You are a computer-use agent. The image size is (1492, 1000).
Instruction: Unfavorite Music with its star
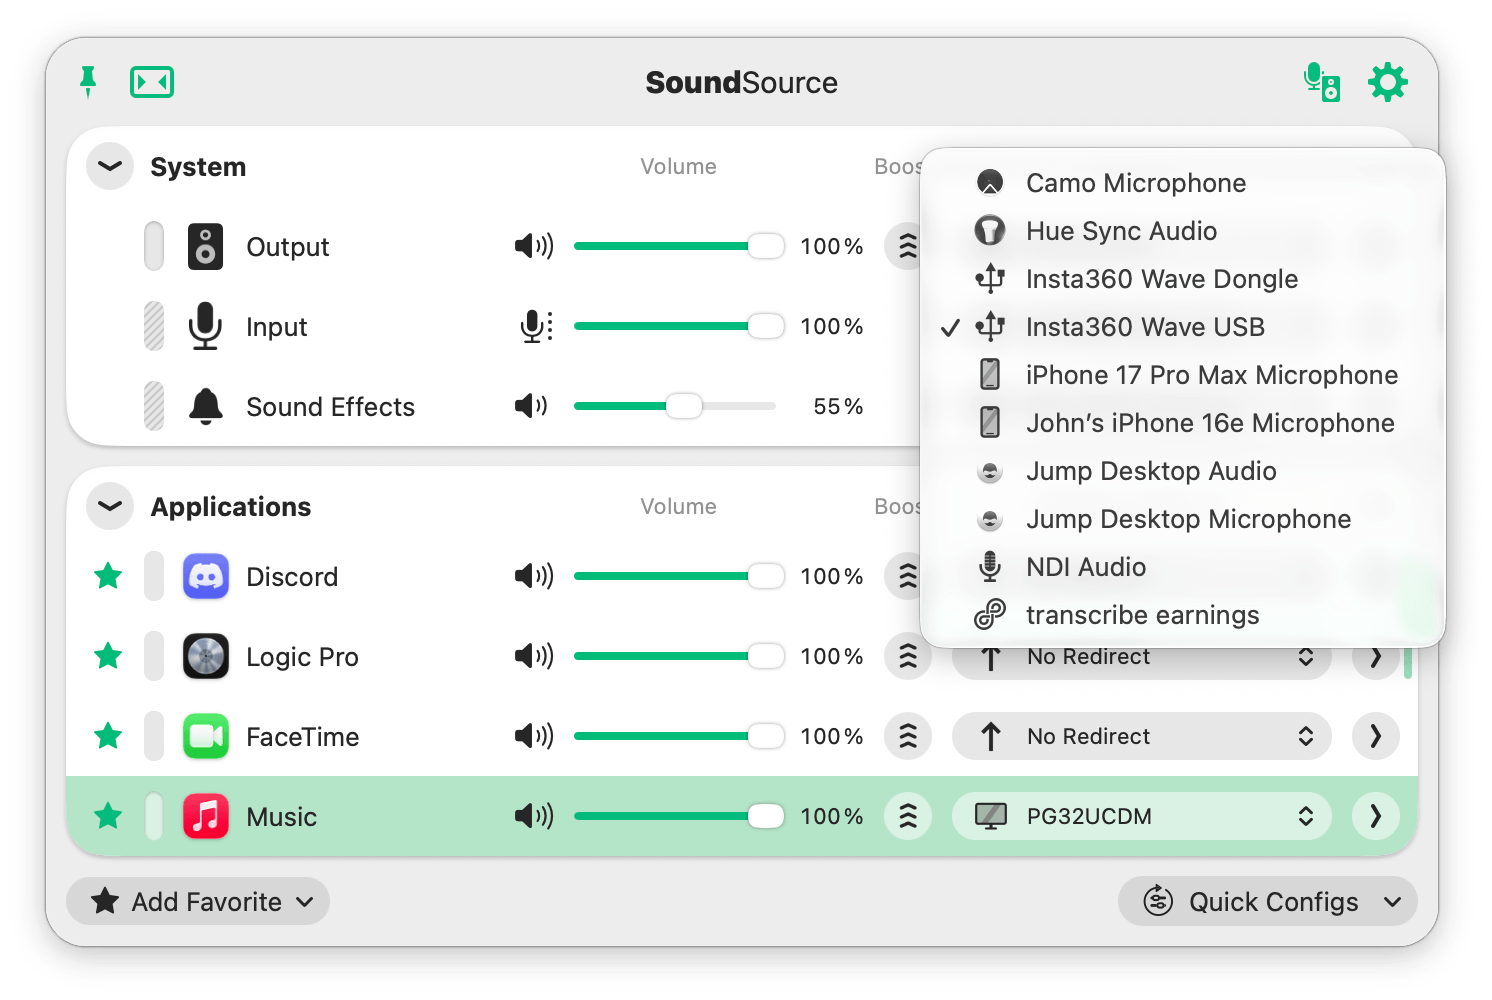108,816
